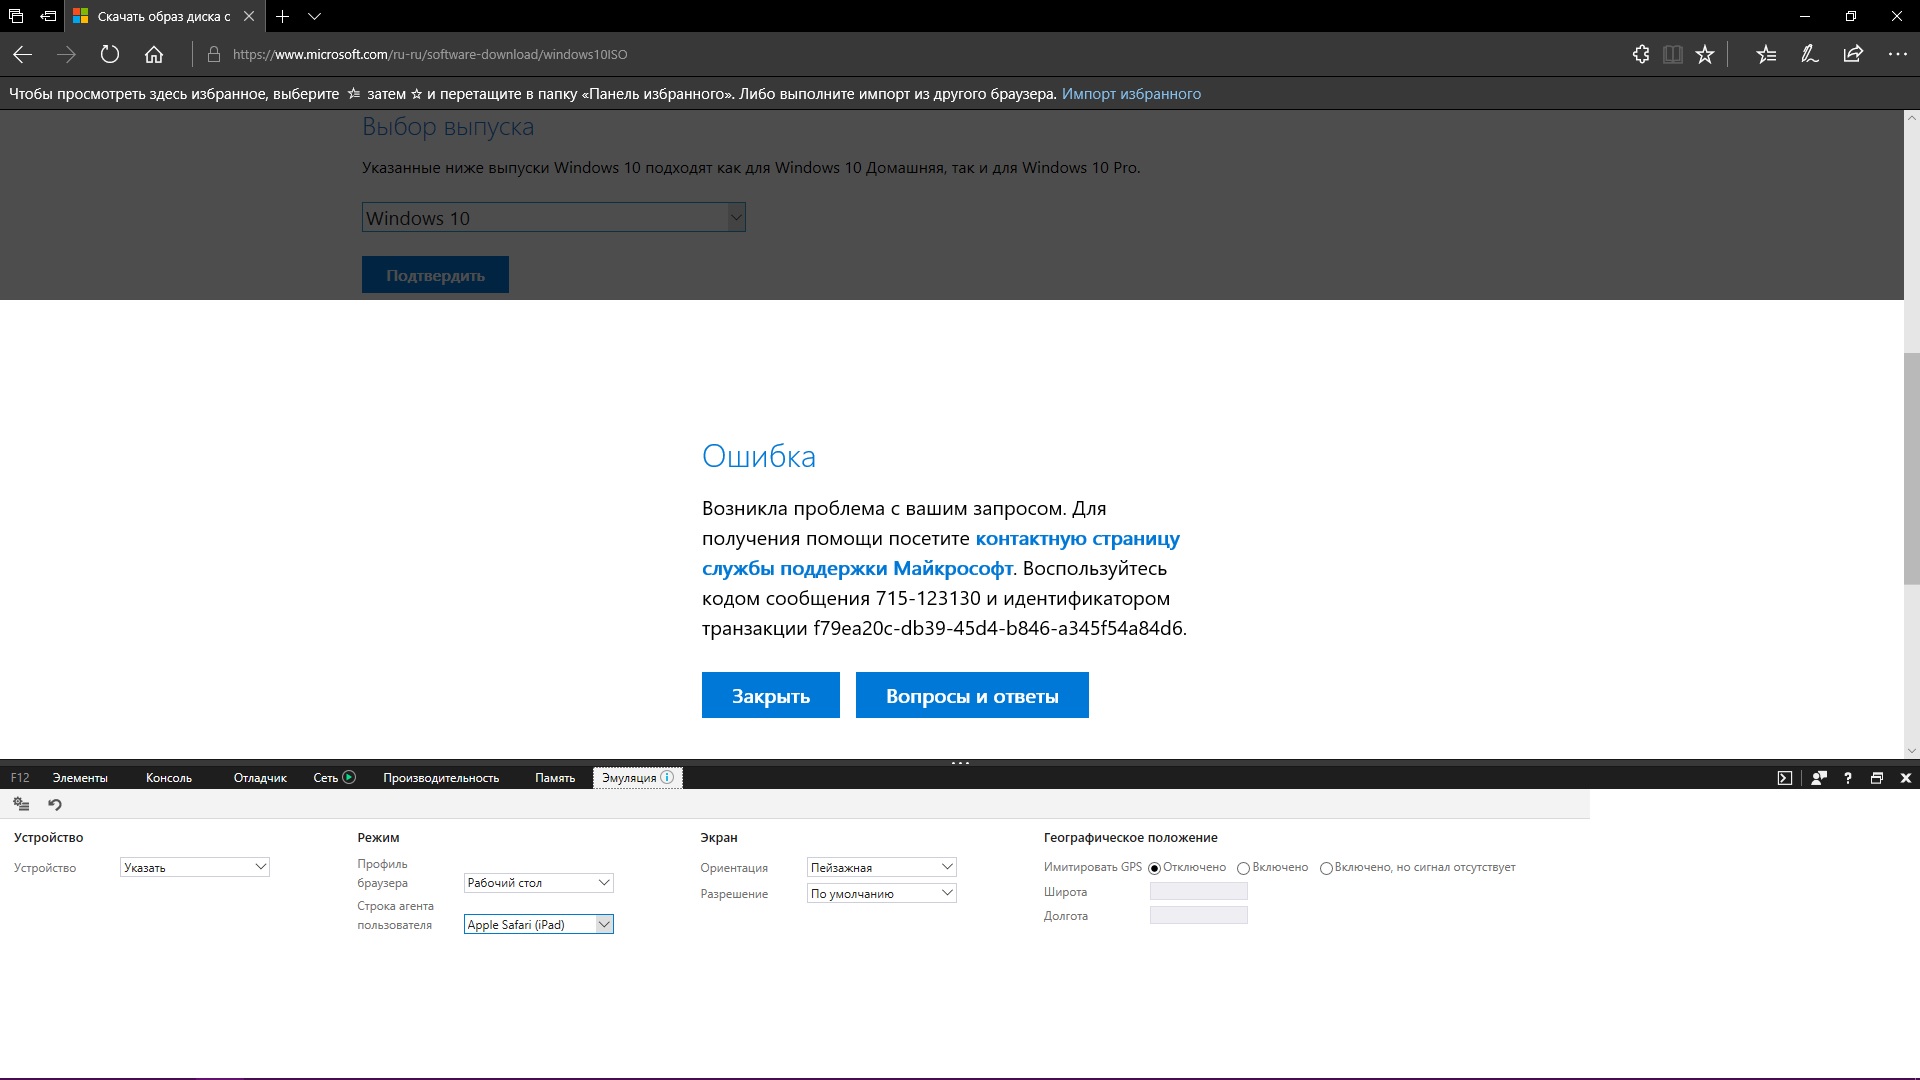This screenshot has width=1920, height=1080.
Task: Open Reading view book icon
Action: coord(1672,55)
